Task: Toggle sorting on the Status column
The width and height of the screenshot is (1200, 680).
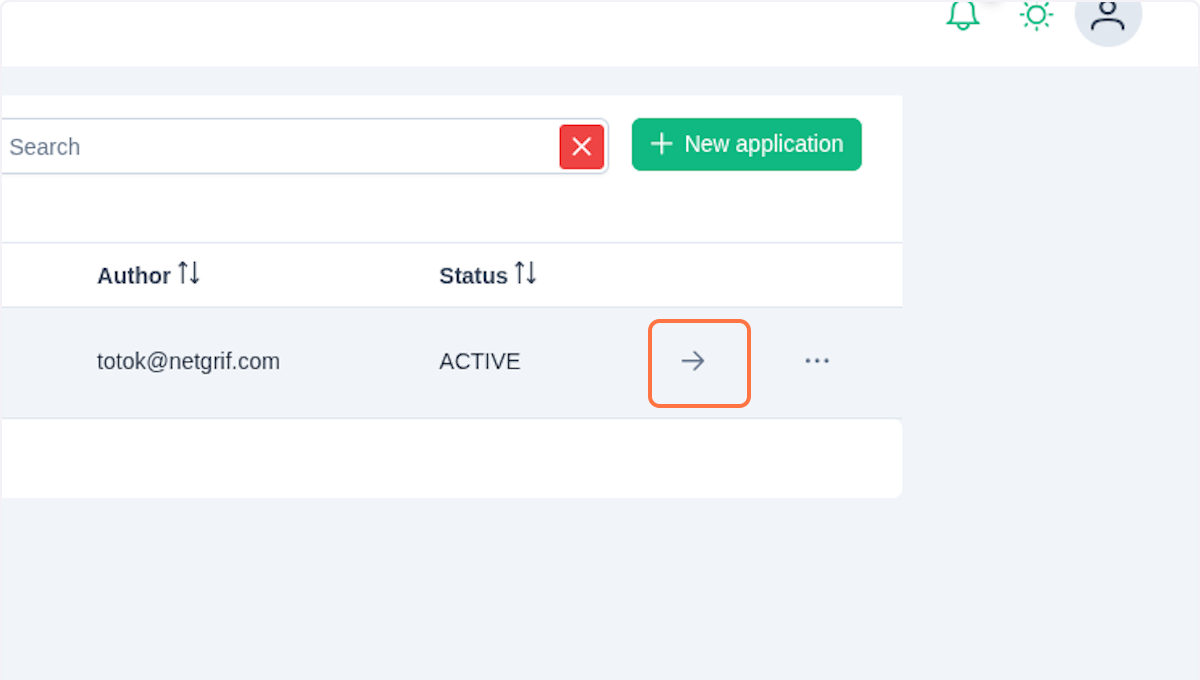Action: pos(527,273)
